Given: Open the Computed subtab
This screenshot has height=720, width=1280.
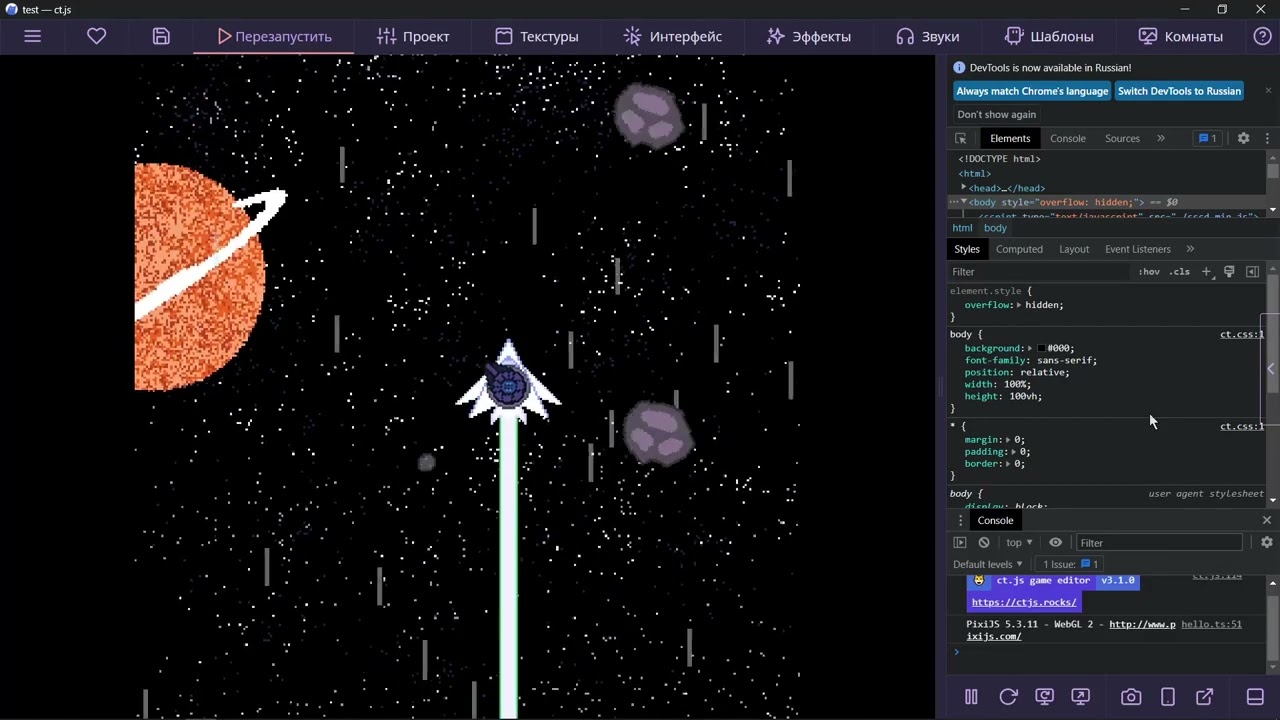Looking at the screenshot, I should coord(1019,249).
